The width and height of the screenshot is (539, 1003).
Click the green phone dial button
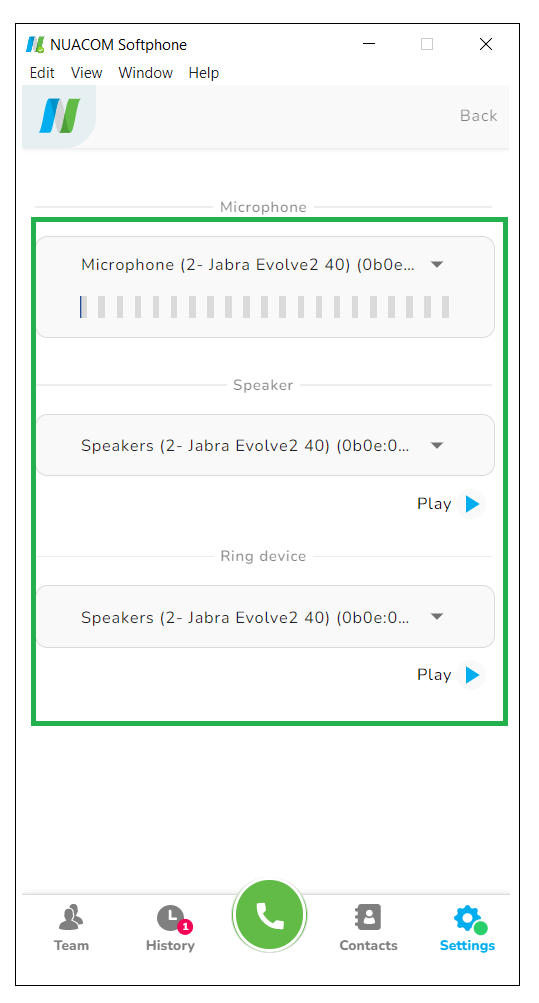click(x=269, y=915)
